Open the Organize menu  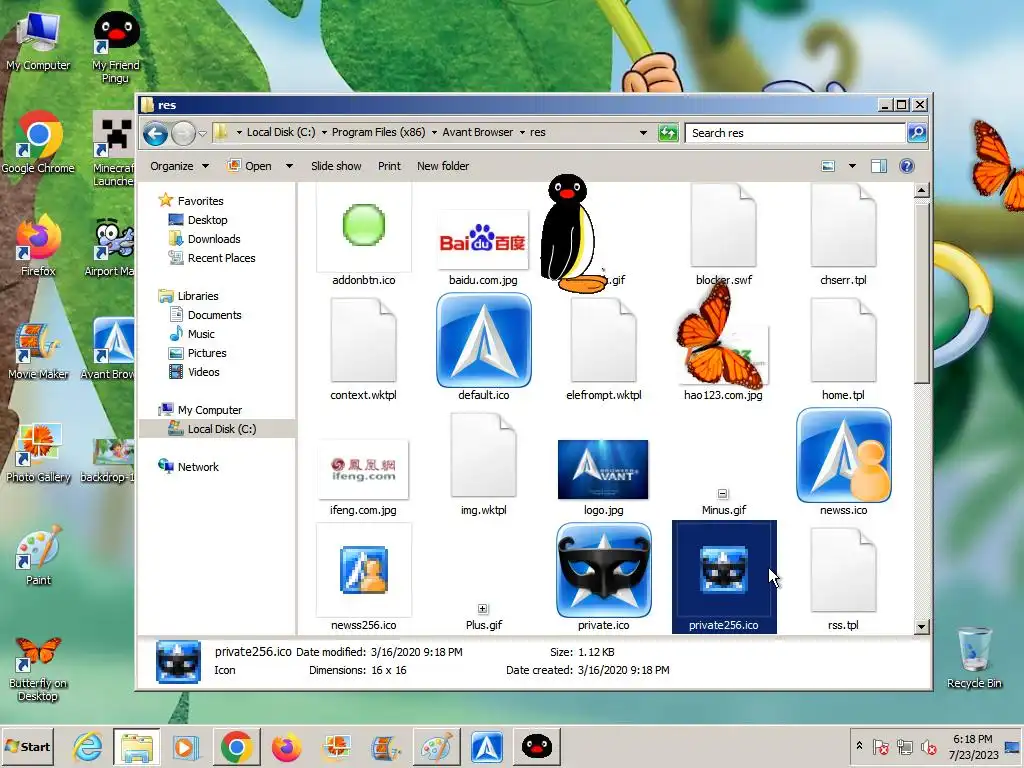pyautogui.click(x=180, y=166)
